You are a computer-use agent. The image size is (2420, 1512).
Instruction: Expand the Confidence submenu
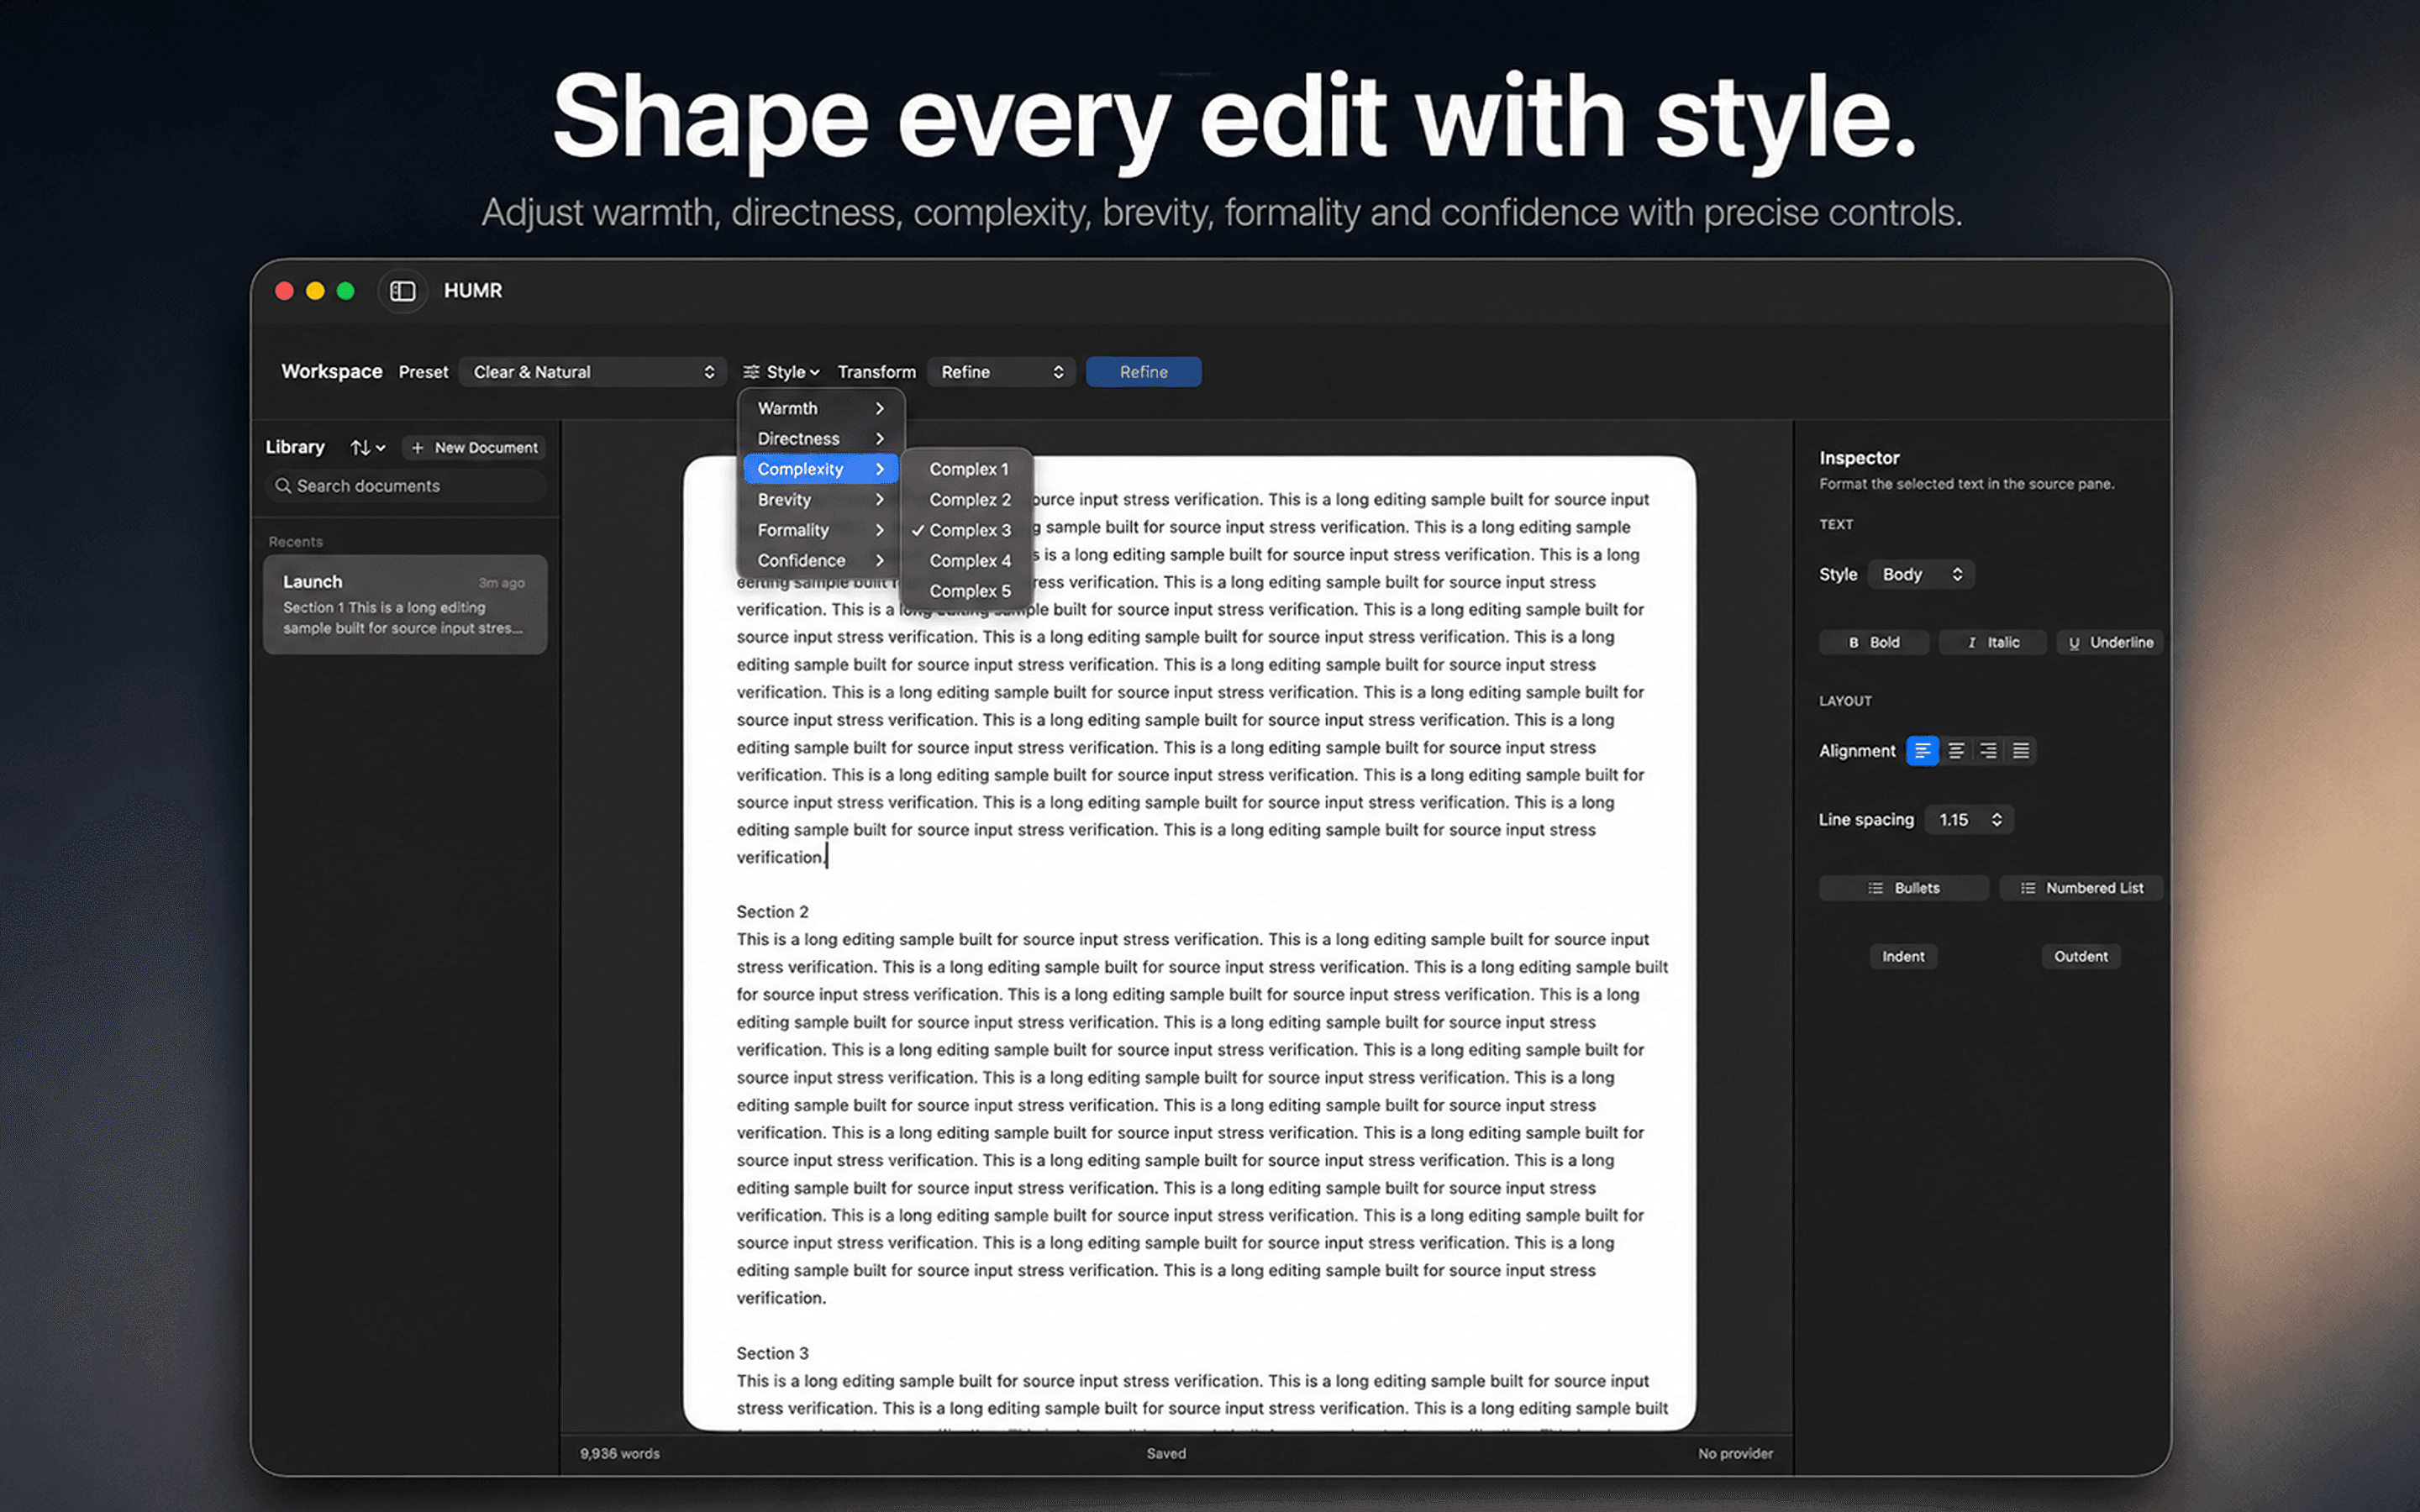821,561
